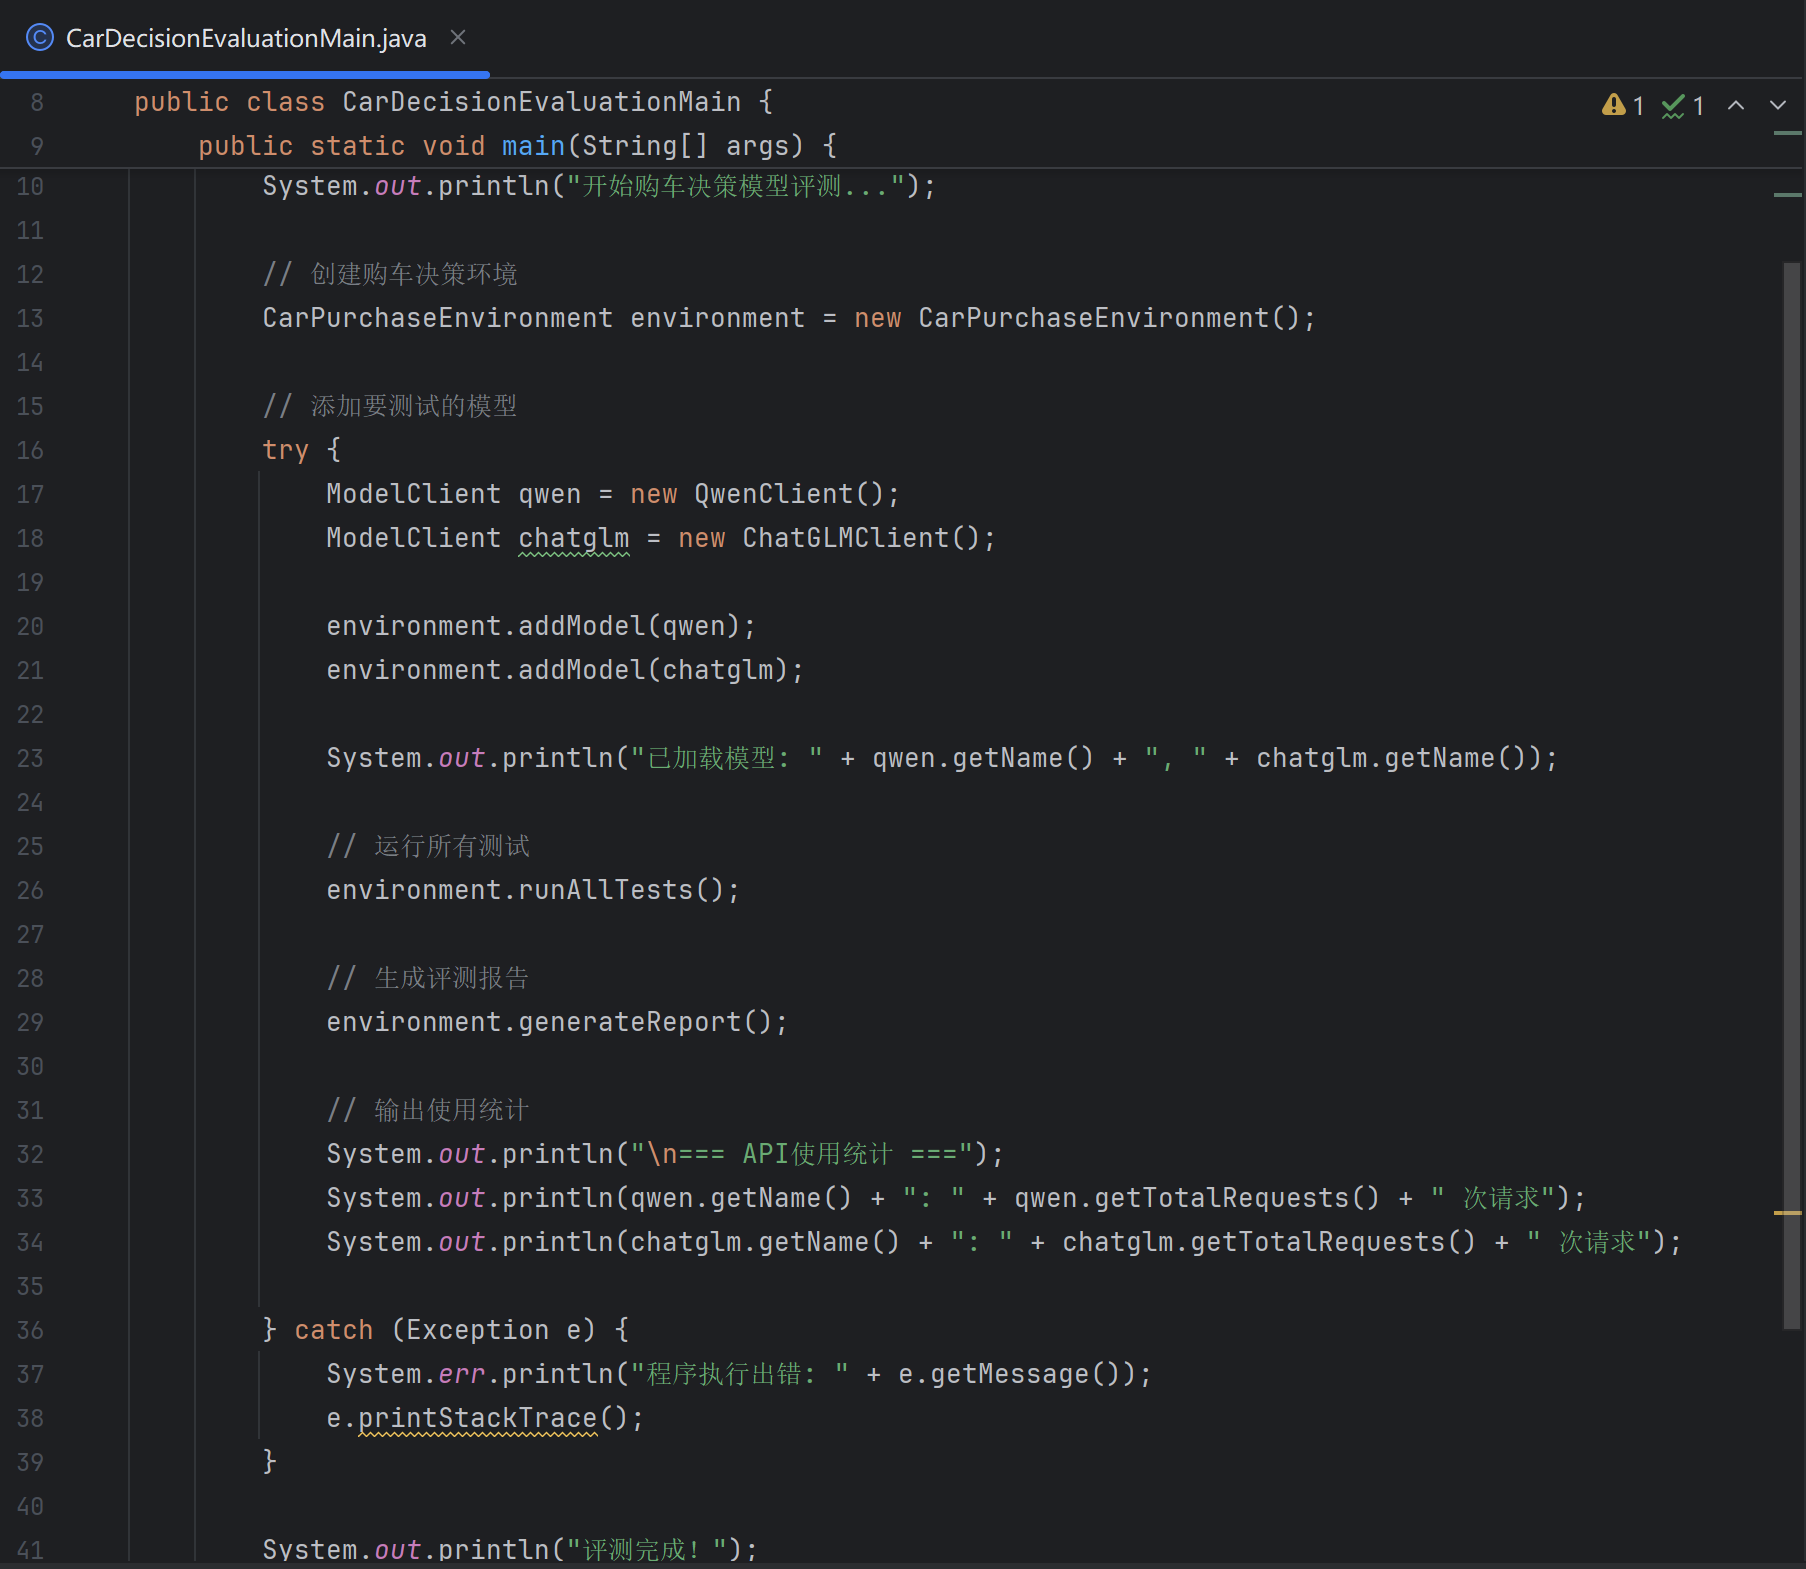
Task: Click the yellow warning stripe in the error gutter
Action: (x=1787, y=1213)
